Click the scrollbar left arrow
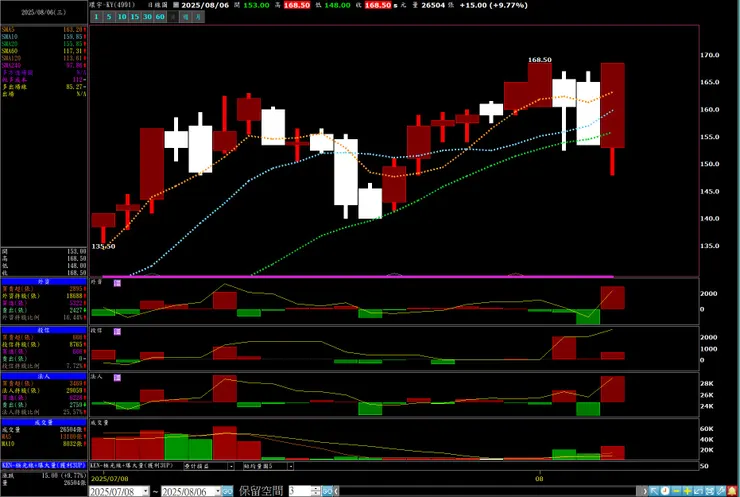 coord(336,491)
